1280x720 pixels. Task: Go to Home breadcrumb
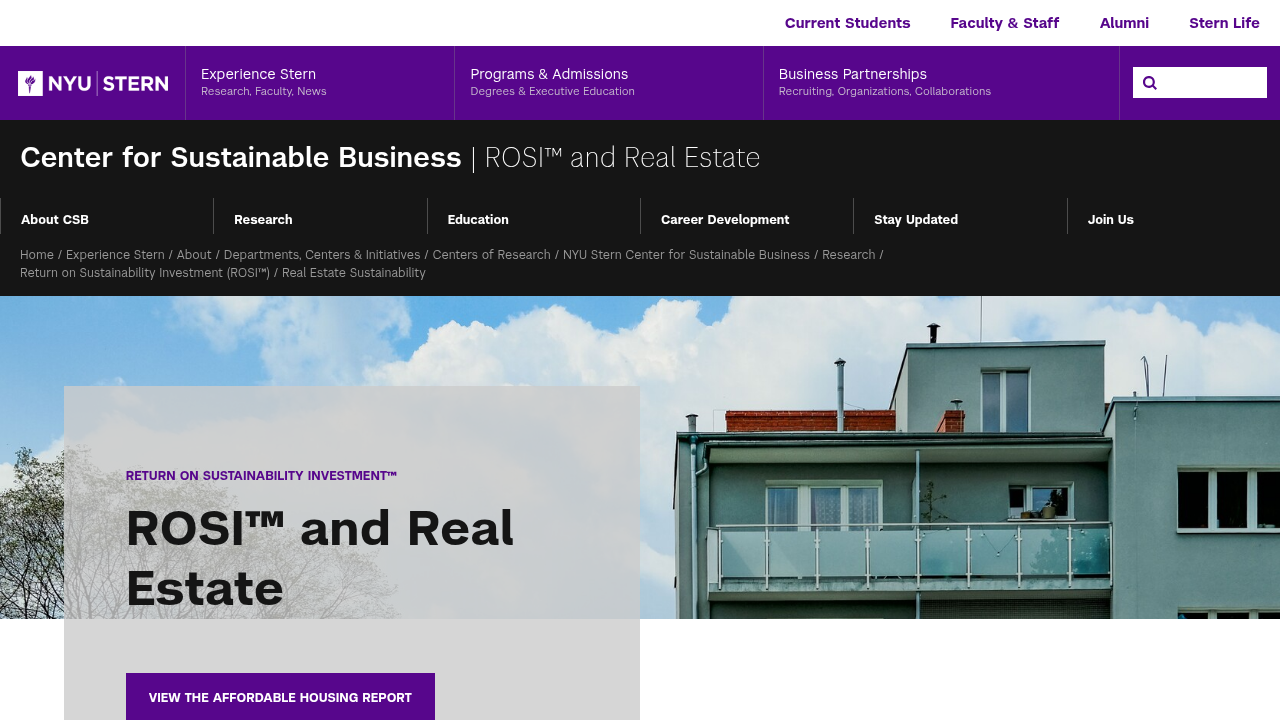tap(37, 255)
